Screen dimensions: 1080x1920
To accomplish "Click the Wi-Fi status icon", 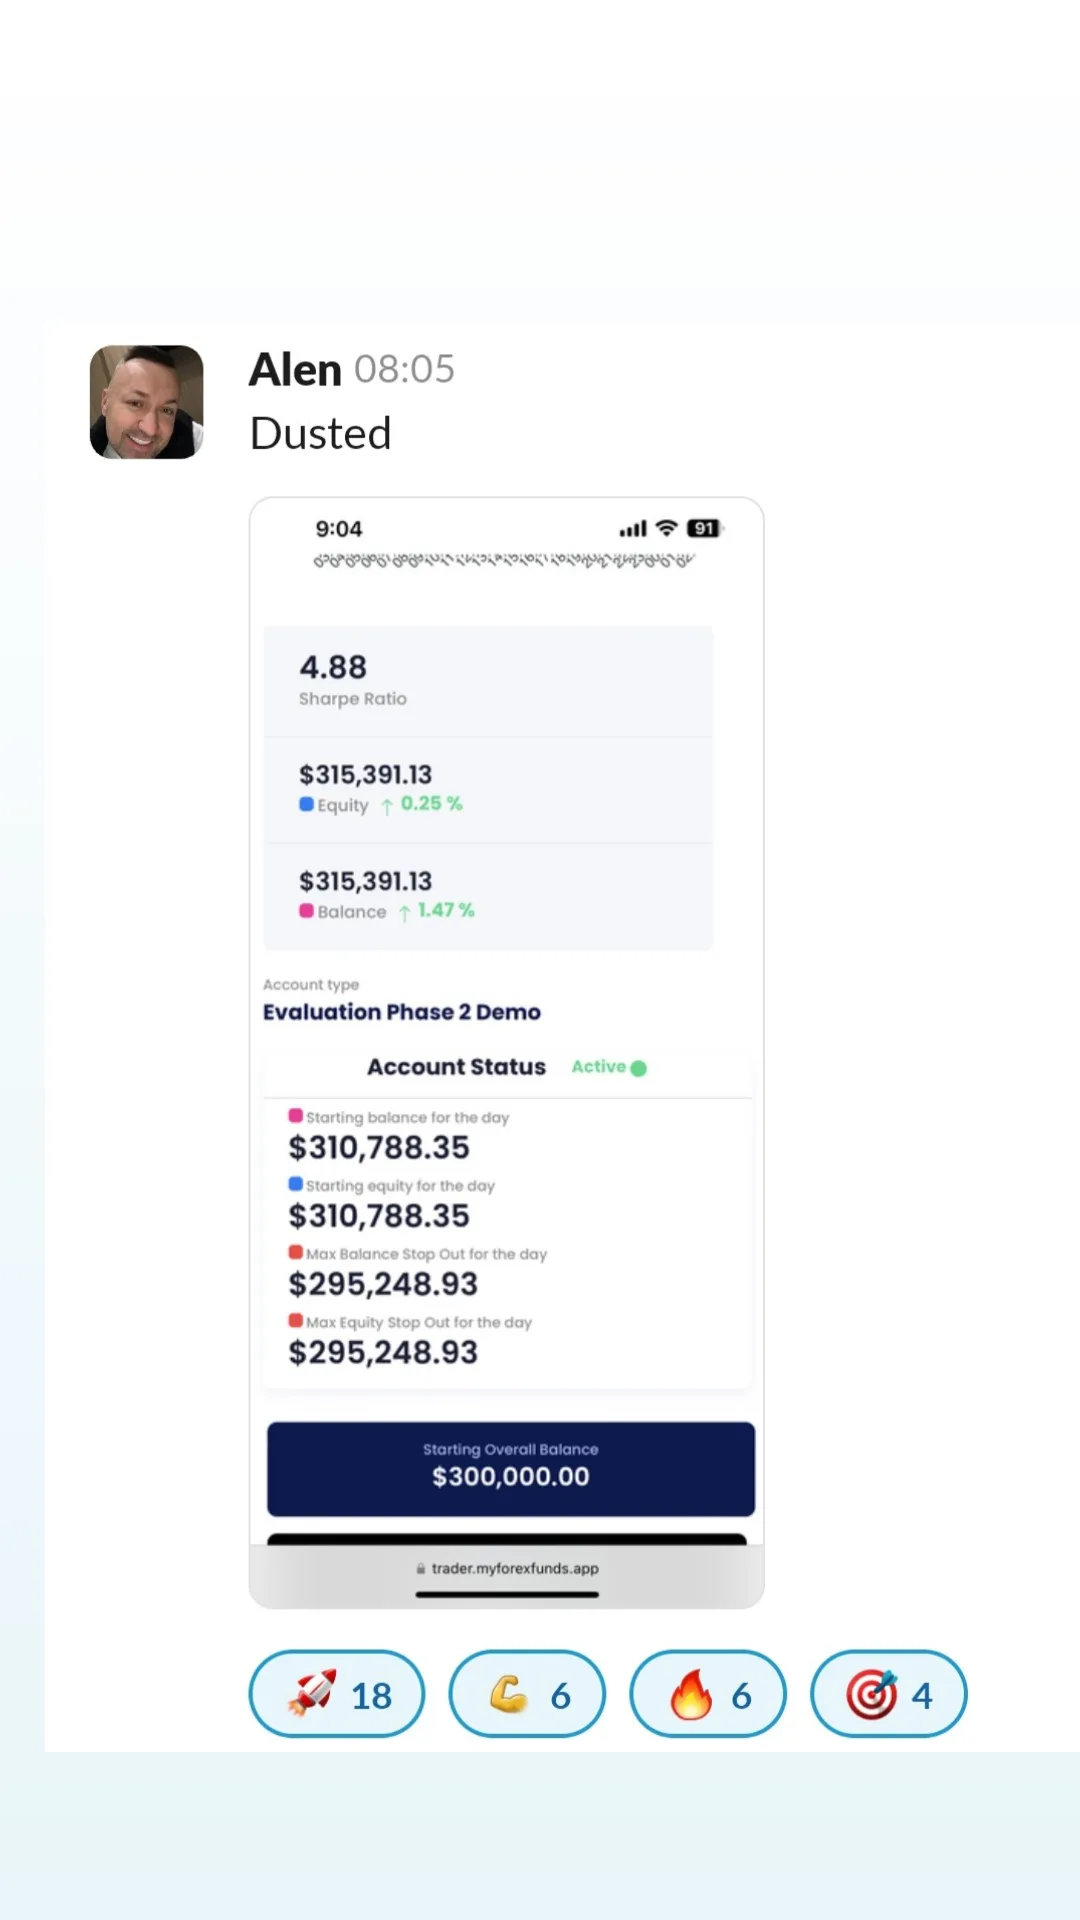I will (667, 528).
